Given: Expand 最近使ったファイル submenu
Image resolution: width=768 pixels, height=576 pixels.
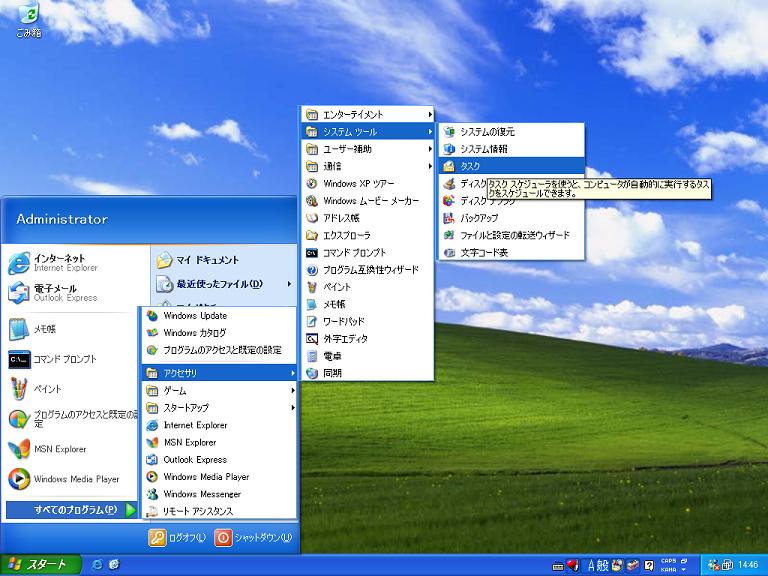Looking at the screenshot, I should pos(224,284).
